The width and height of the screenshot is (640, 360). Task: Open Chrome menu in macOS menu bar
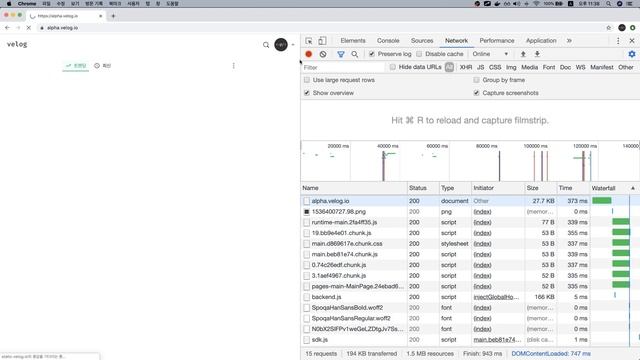27,3
